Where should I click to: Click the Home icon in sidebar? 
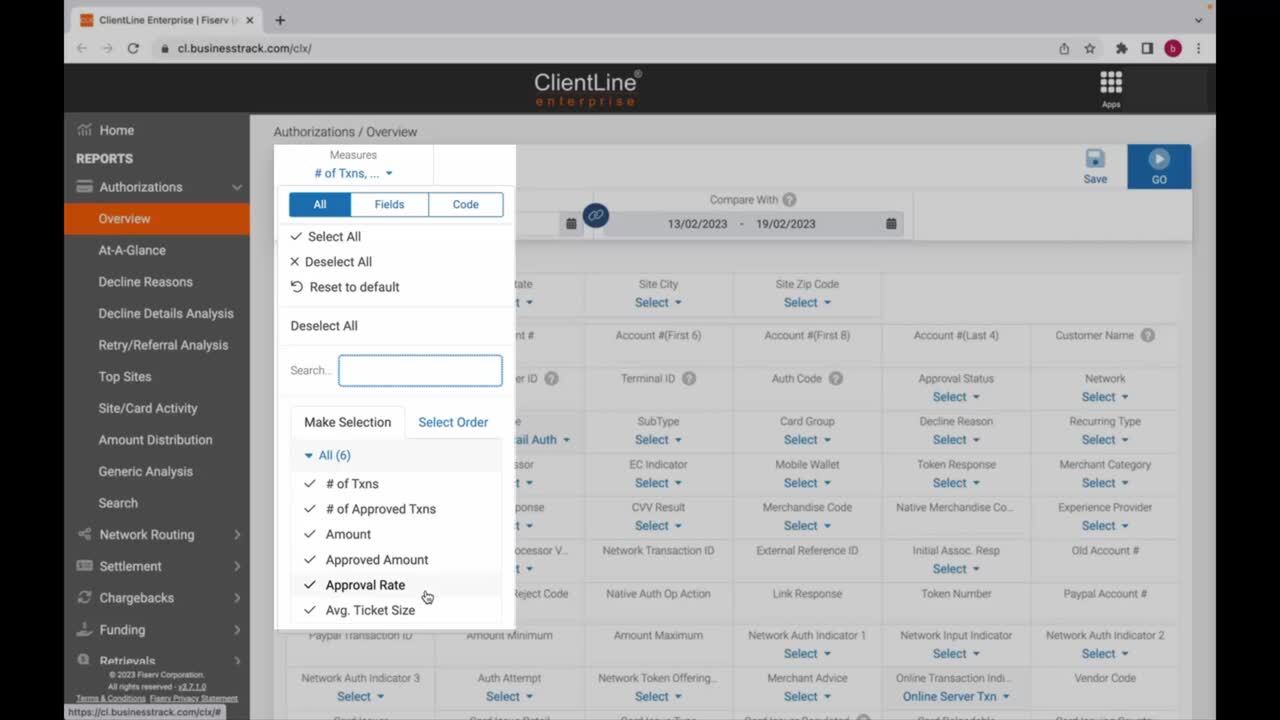[x=85, y=130]
